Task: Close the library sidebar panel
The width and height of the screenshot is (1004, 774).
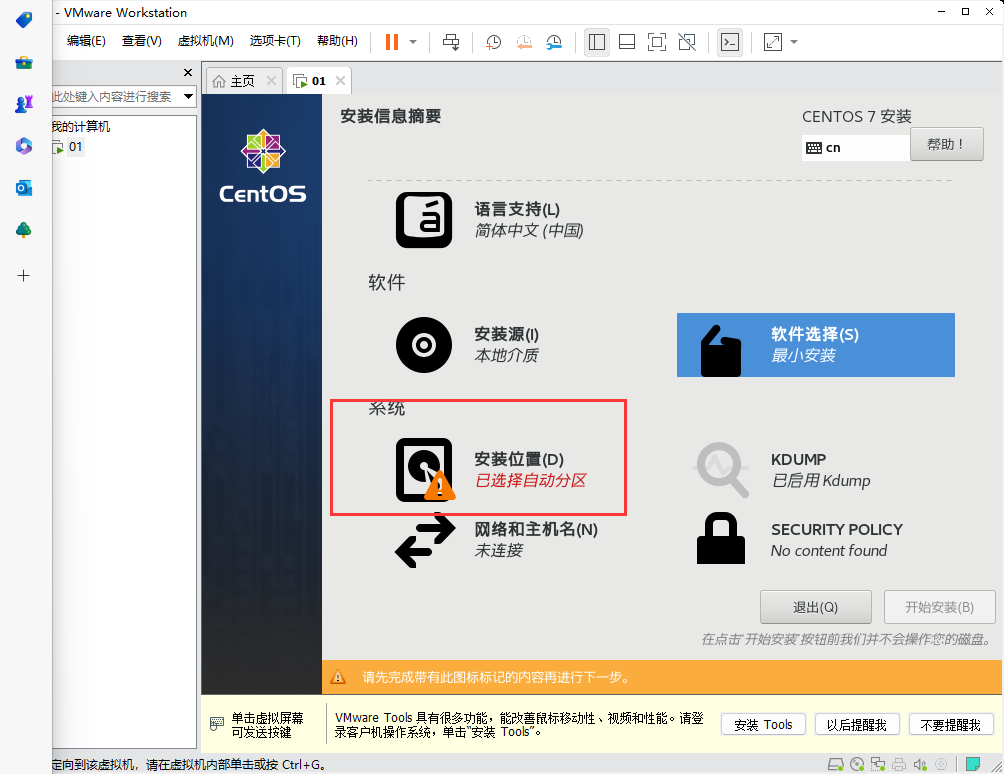Action: (x=188, y=72)
